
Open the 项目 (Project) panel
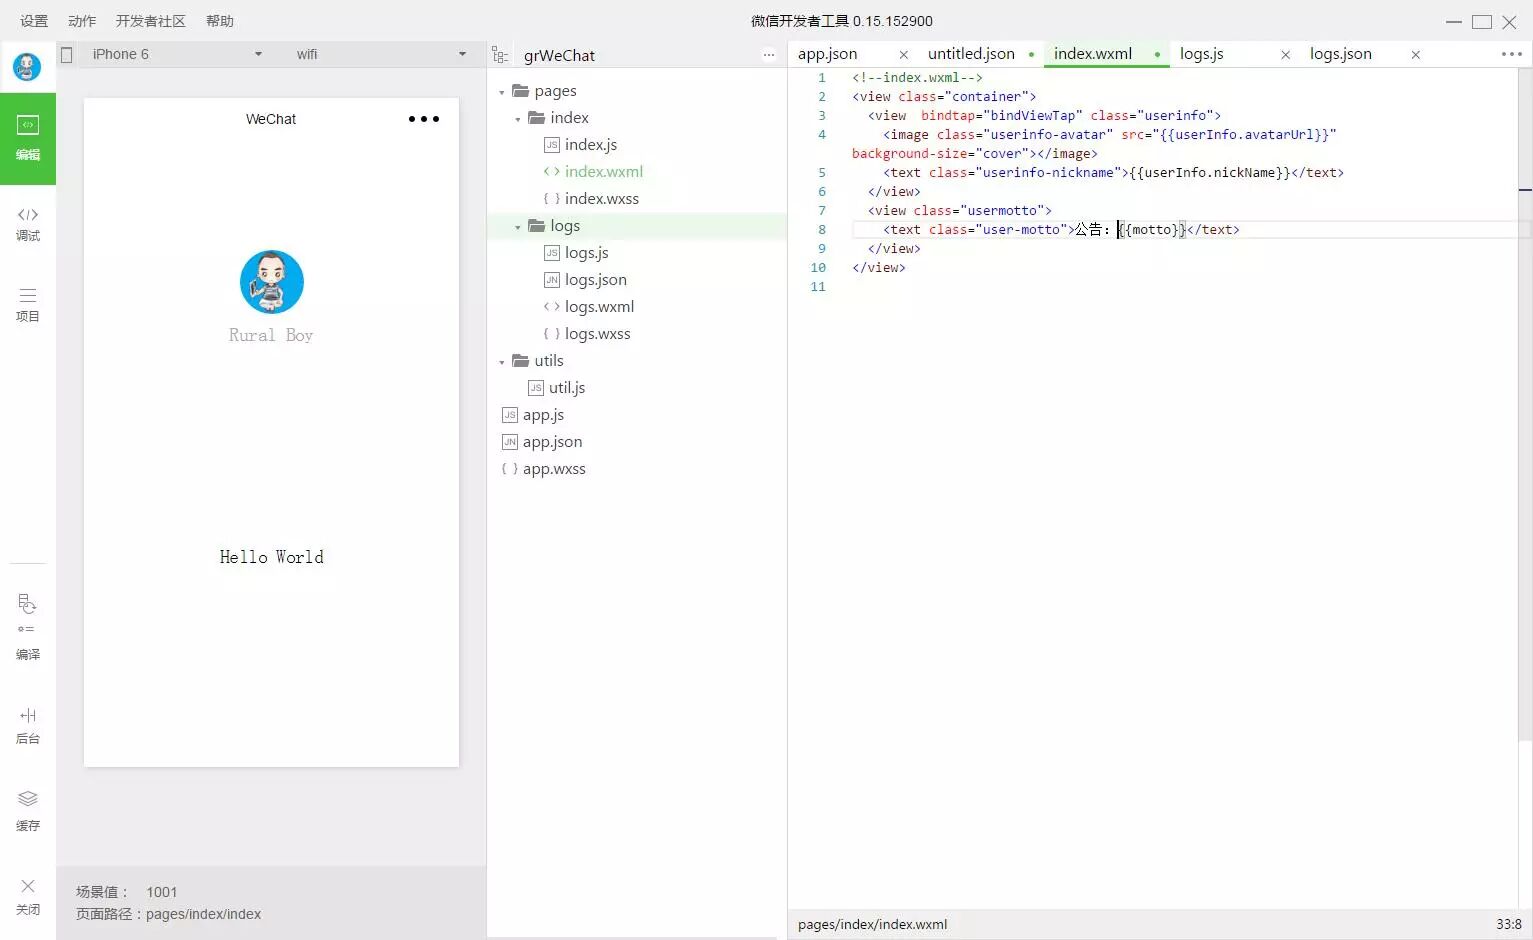coord(28,304)
